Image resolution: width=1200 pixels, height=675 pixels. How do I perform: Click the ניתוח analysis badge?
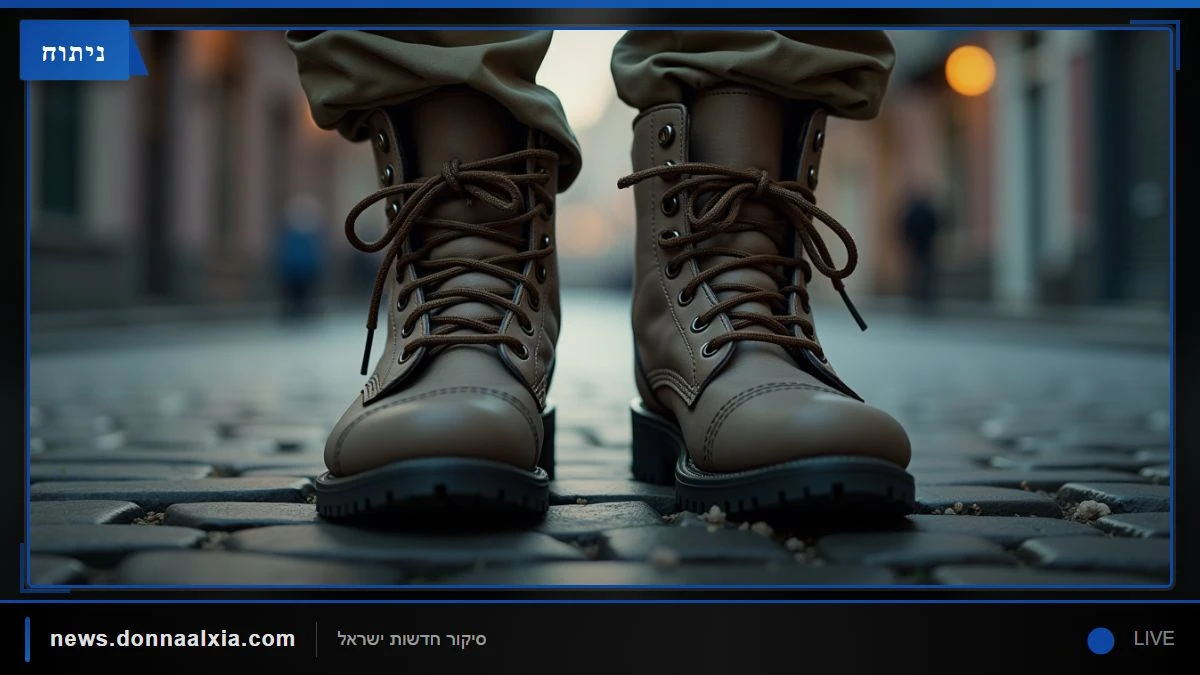[x=75, y=50]
